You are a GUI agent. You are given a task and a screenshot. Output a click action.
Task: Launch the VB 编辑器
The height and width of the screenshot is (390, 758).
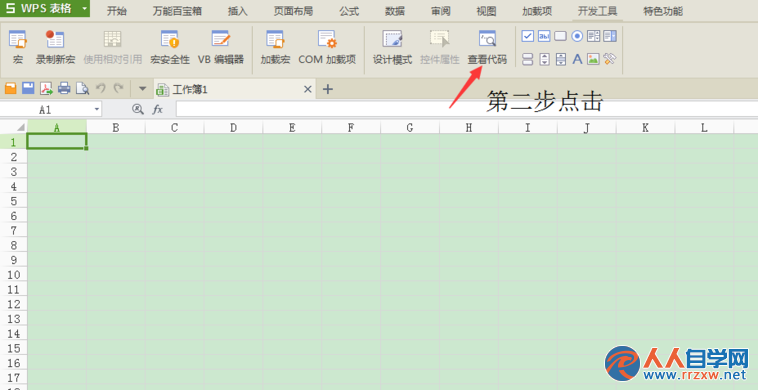(221, 47)
